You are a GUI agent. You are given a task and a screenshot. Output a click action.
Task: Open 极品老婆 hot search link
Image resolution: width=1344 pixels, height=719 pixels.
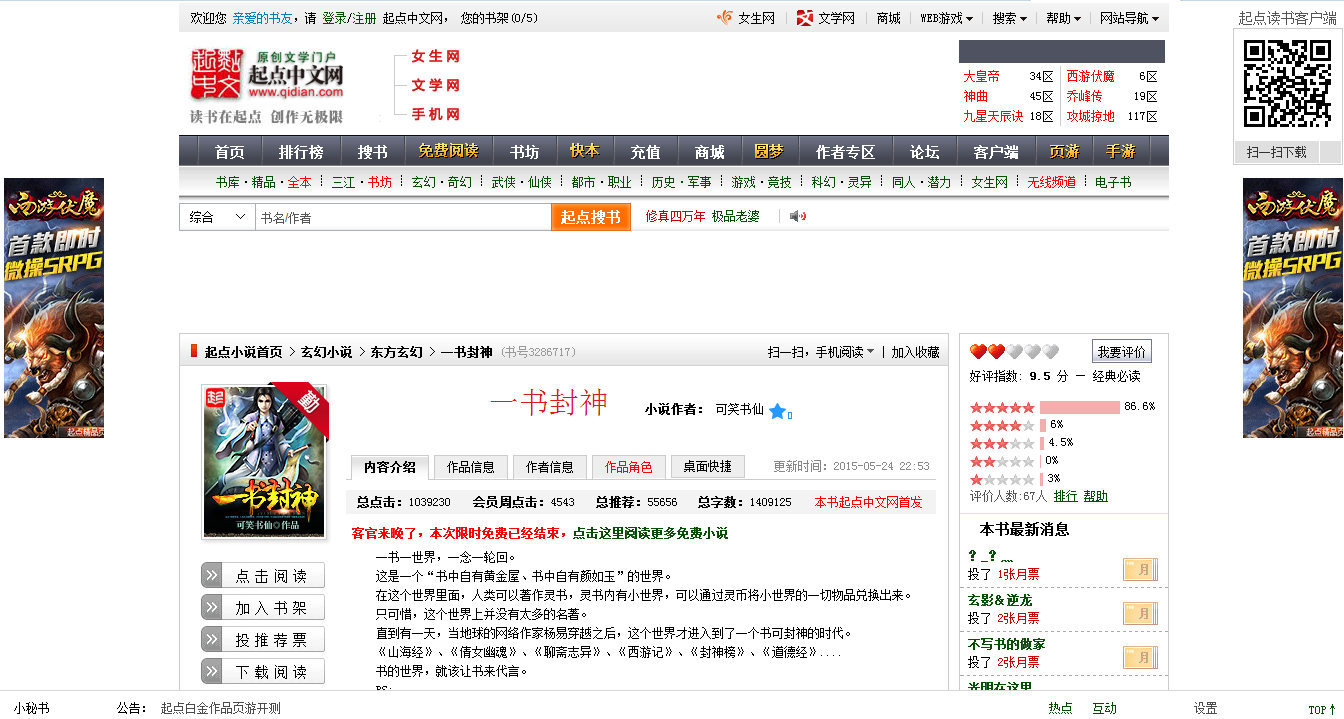coord(735,216)
